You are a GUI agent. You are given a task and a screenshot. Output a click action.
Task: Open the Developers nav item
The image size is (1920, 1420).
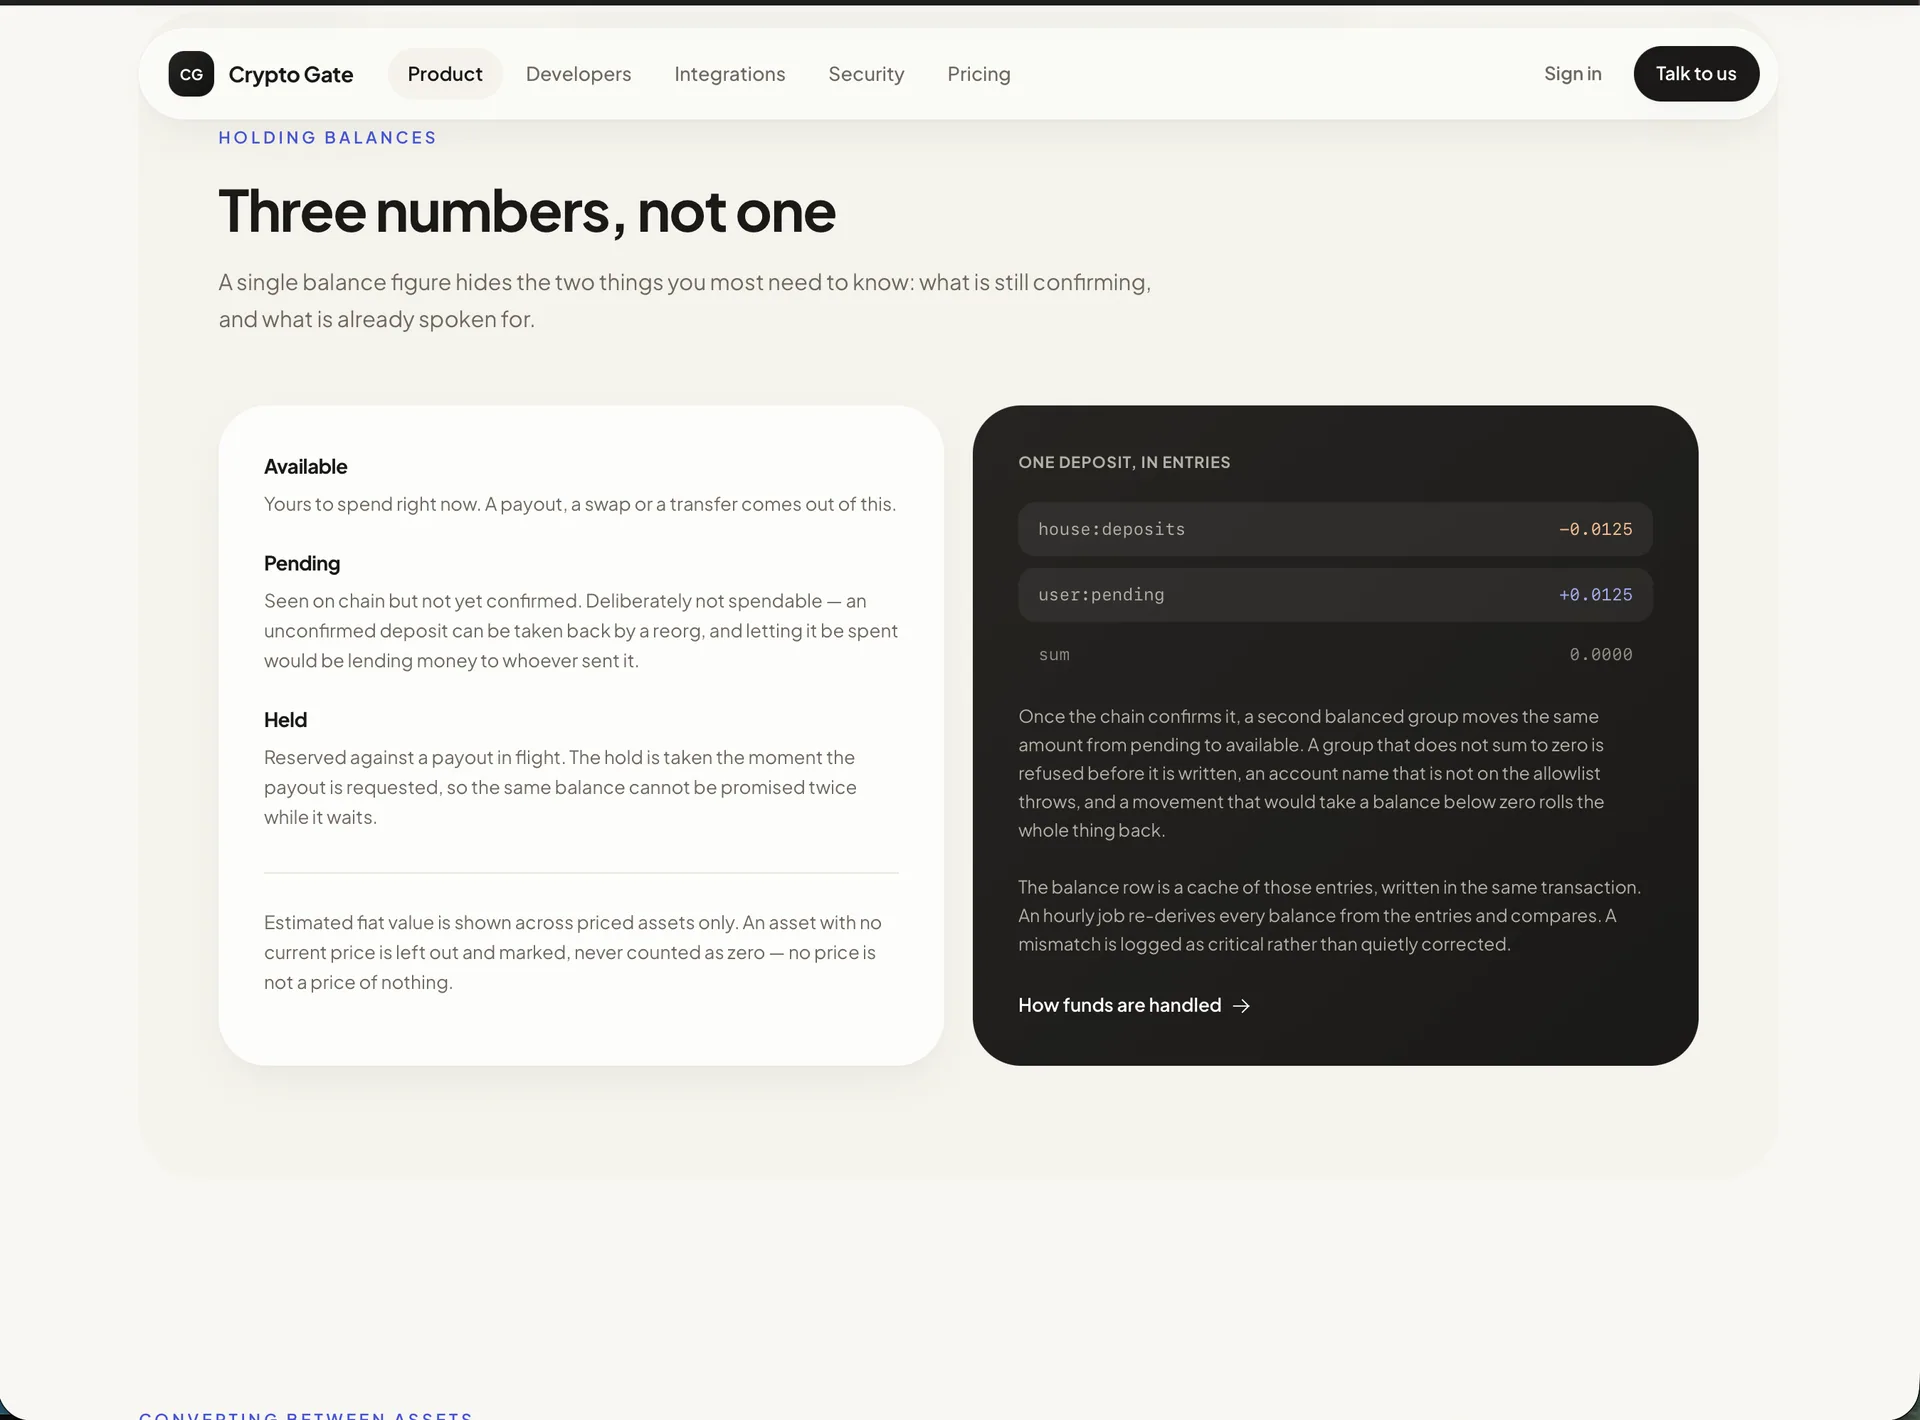[x=578, y=74]
